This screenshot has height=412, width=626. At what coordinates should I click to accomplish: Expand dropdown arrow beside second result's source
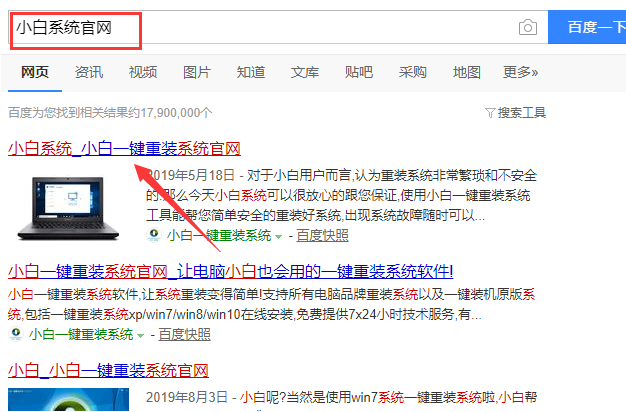[140, 336]
